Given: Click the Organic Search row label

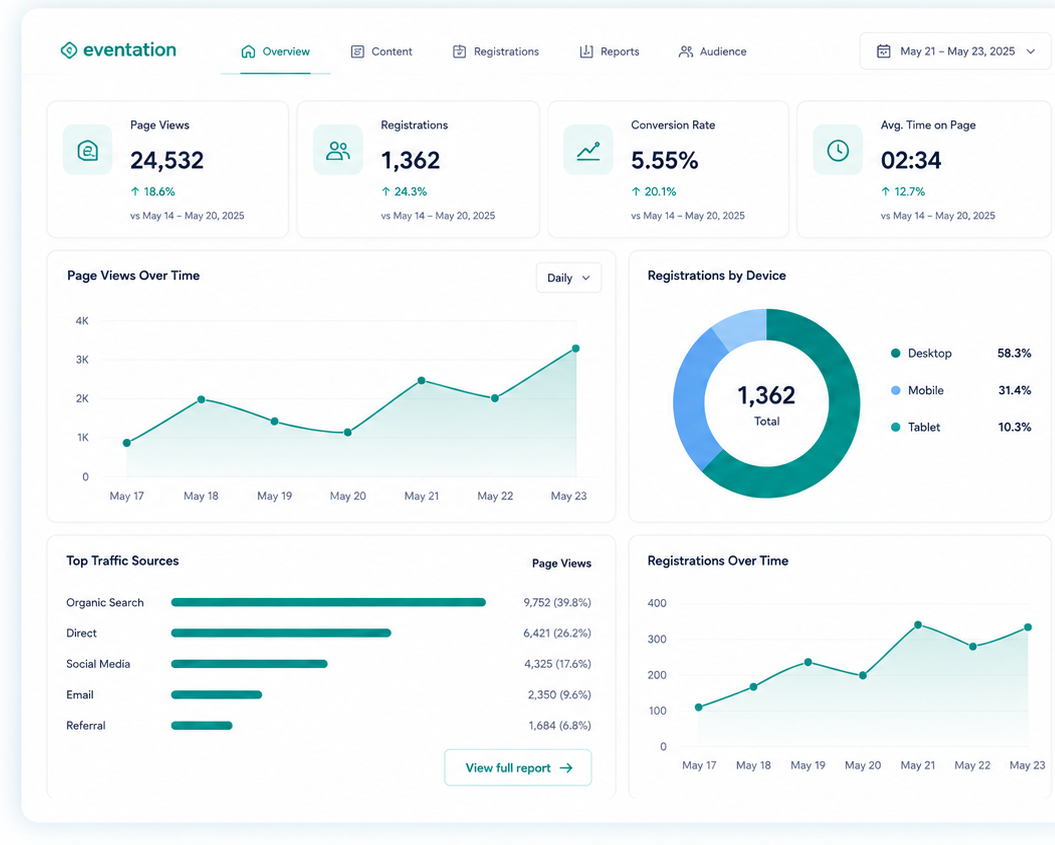Looking at the screenshot, I should click(x=105, y=602).
